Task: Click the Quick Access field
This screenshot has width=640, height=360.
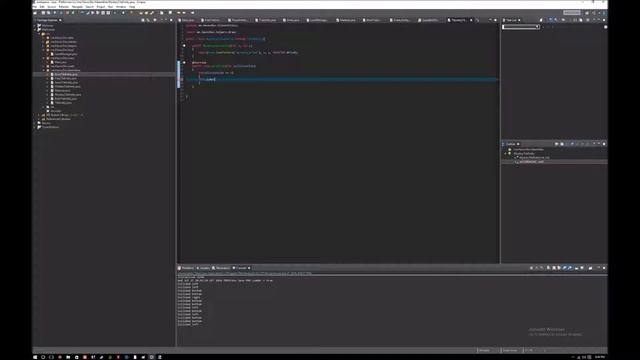Action: 571,13
